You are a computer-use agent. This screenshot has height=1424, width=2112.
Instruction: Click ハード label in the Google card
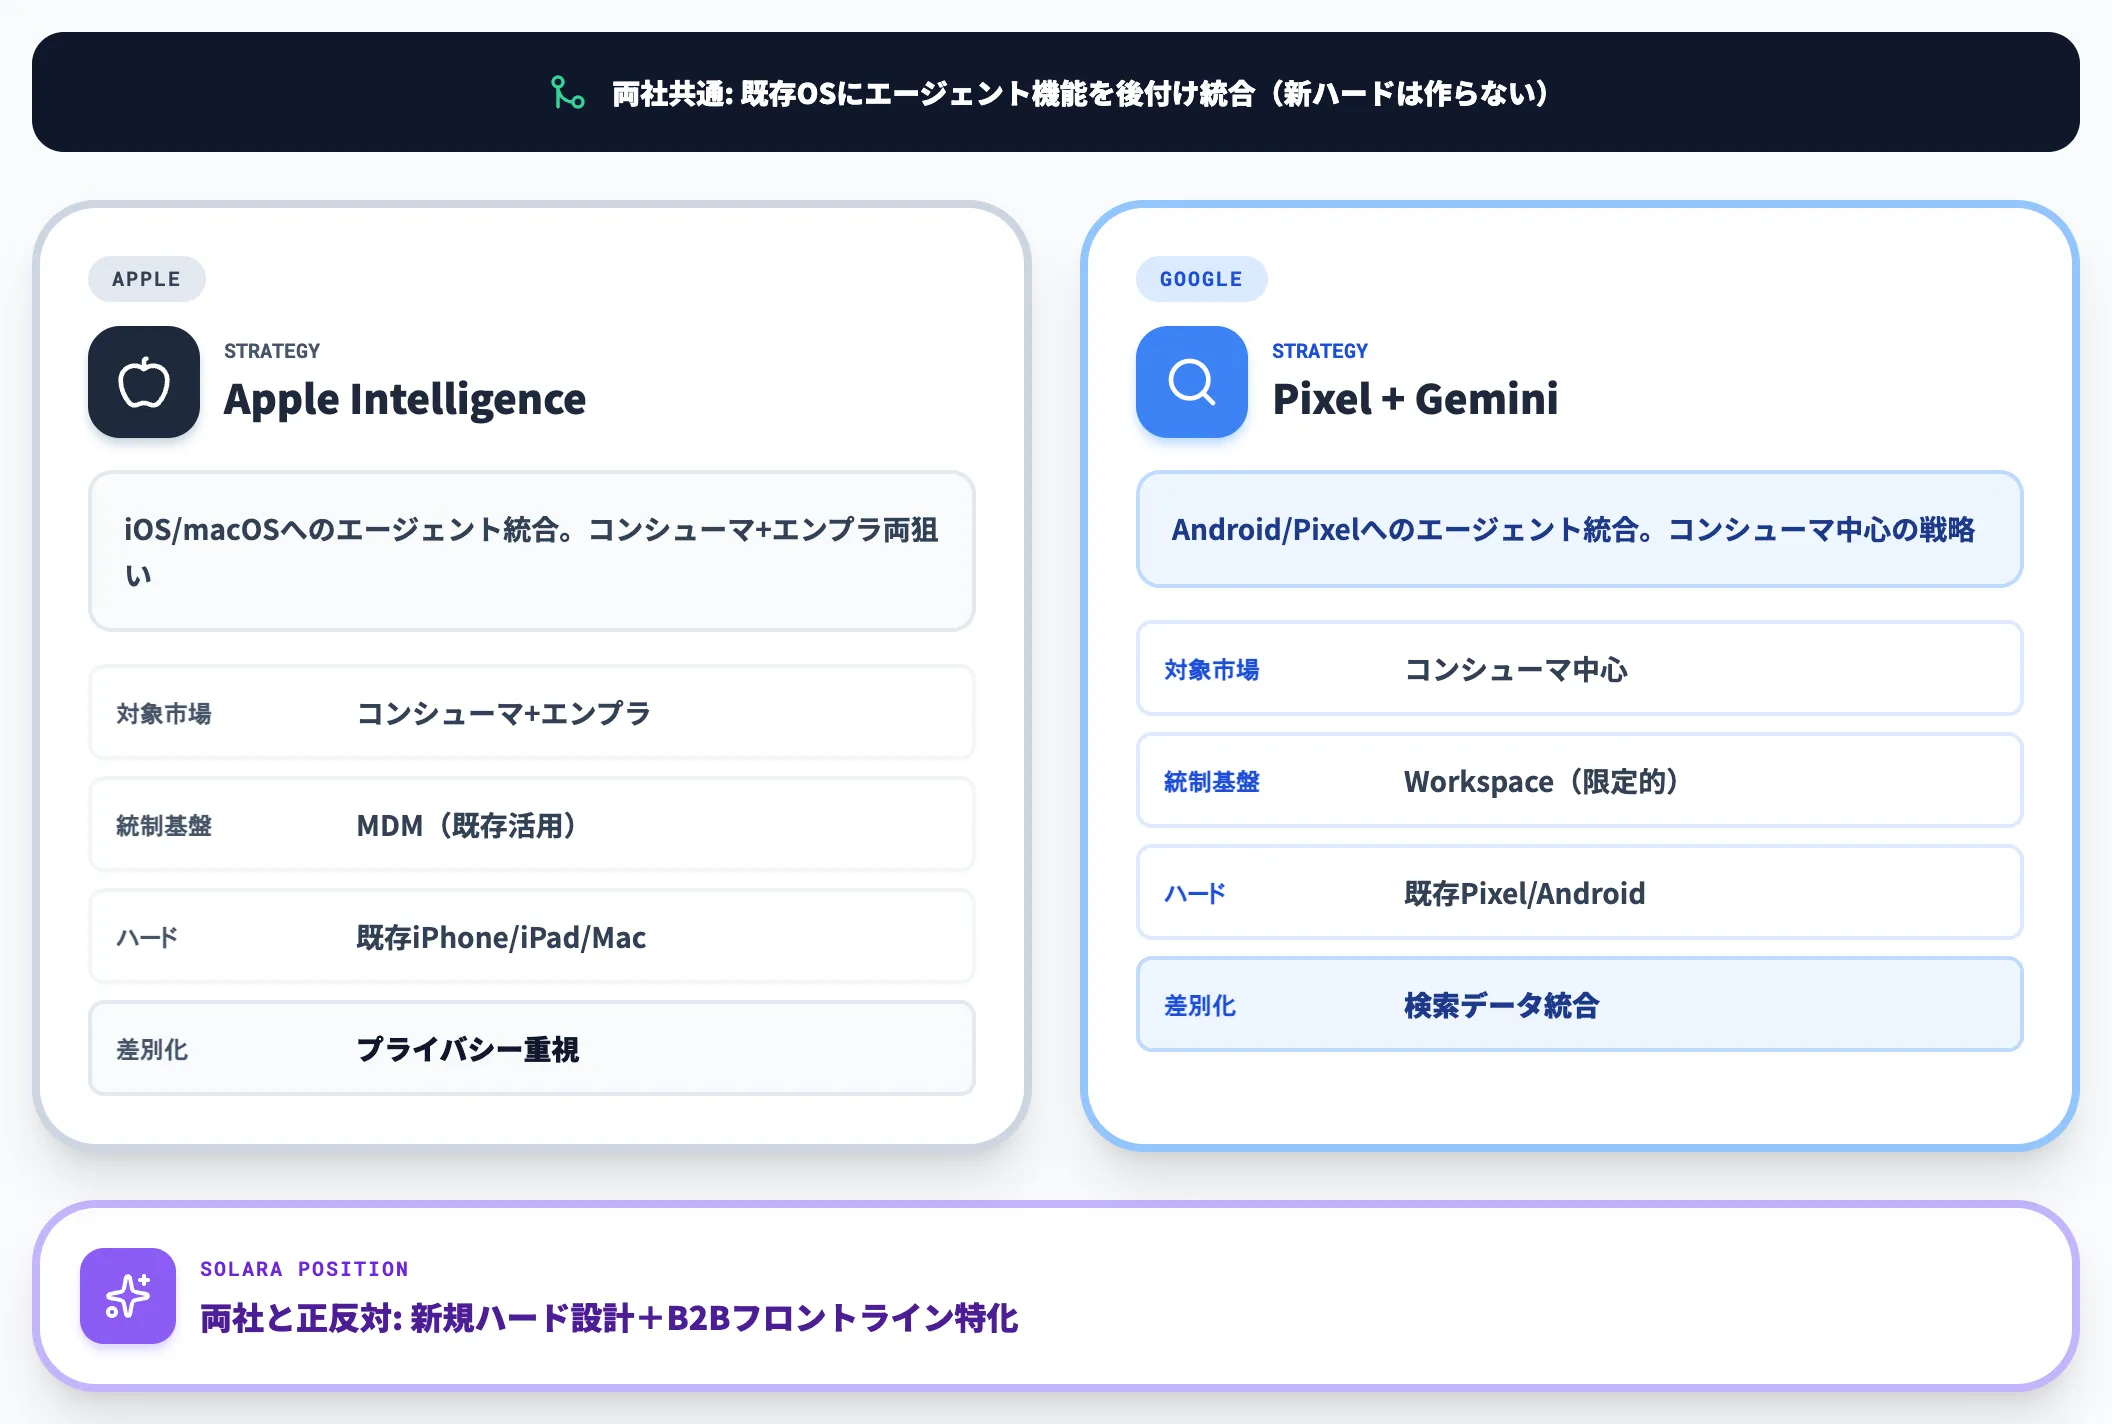coord(1195,893)
